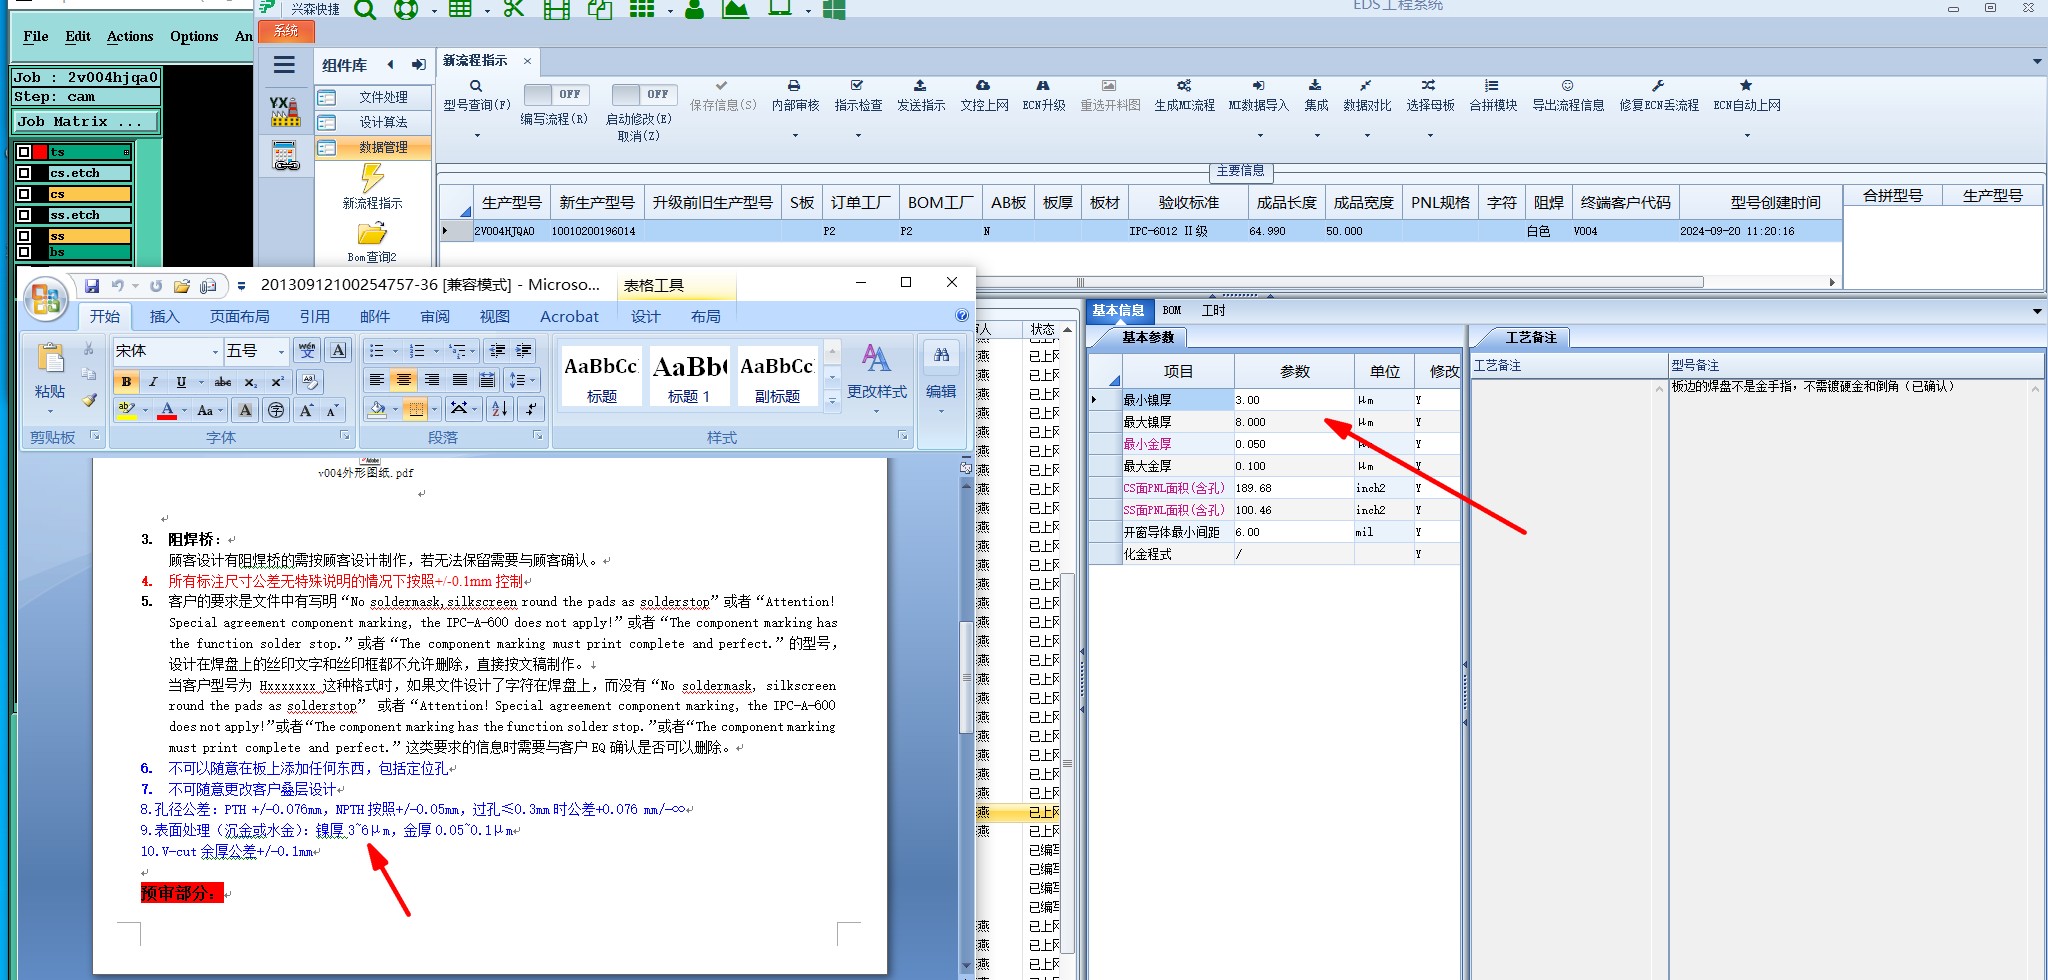Open the font size 五号 dropdown
The width and height of the screenshot is (2048, 980).
pos(281,351)
